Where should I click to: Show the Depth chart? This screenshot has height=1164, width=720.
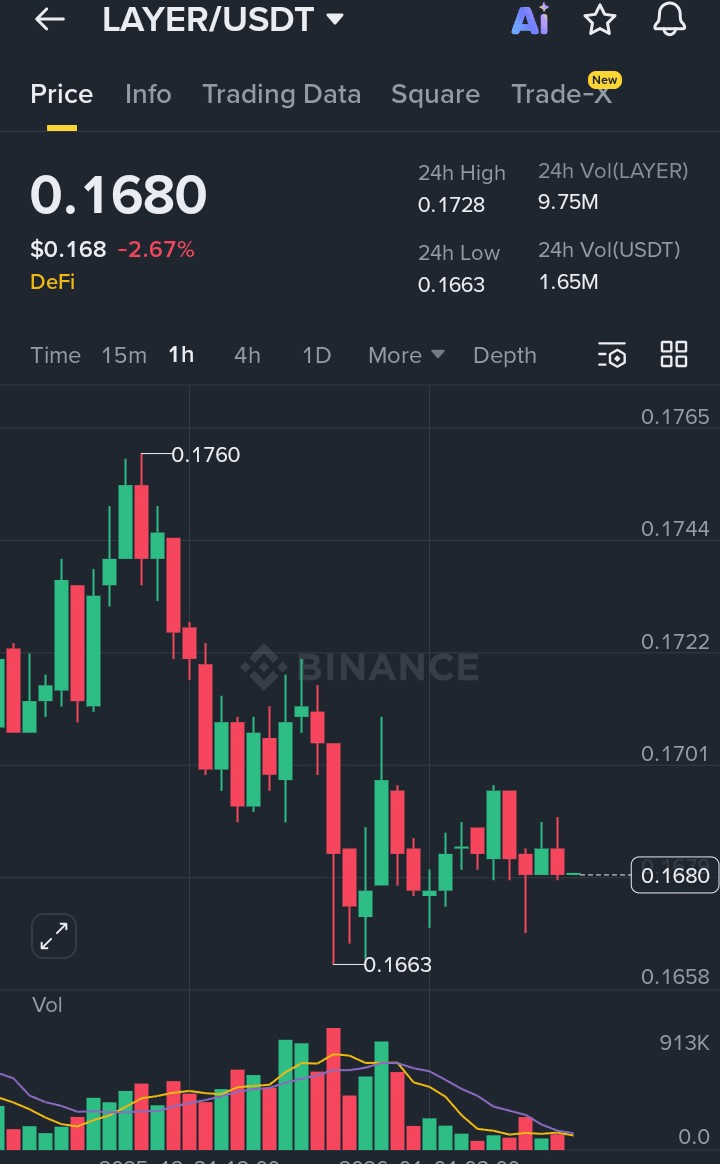click(x=504, y=355)
